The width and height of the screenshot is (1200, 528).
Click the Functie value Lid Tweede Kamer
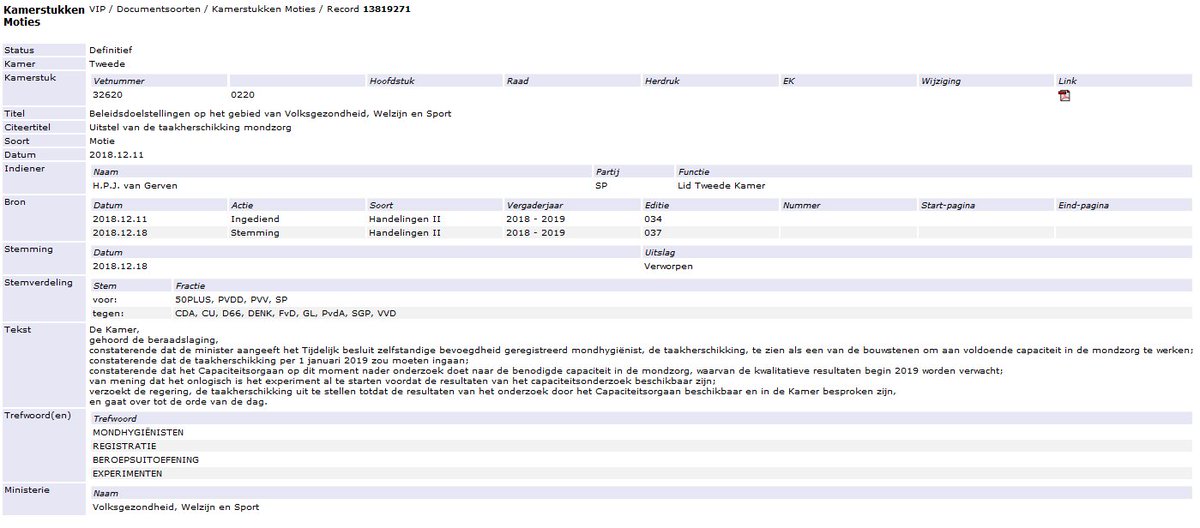point(720,186)
